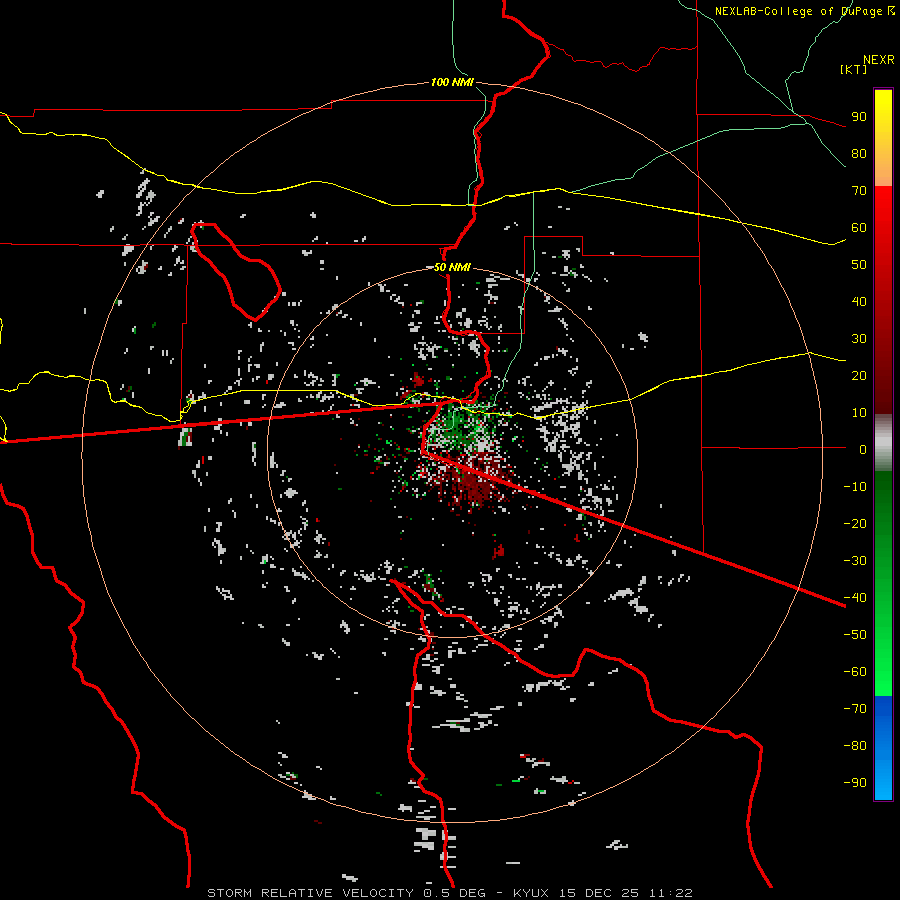The height and width of the screenshot is (900, 900).
Task: Click the "STORM RELATIVE VELOCITY 0.5 DEG" caption
Action: point(346,893)
